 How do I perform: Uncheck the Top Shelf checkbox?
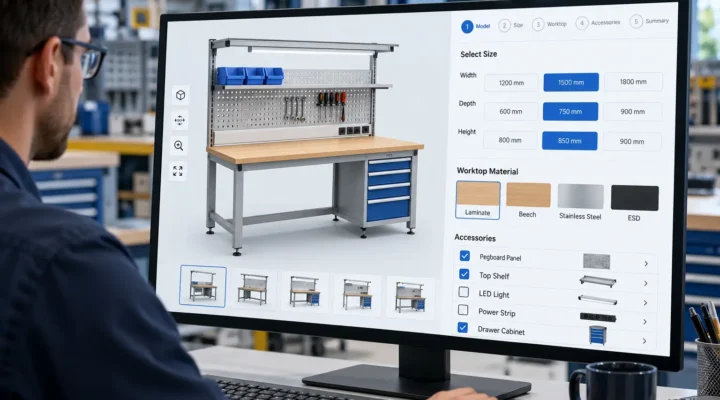[464, 274]
